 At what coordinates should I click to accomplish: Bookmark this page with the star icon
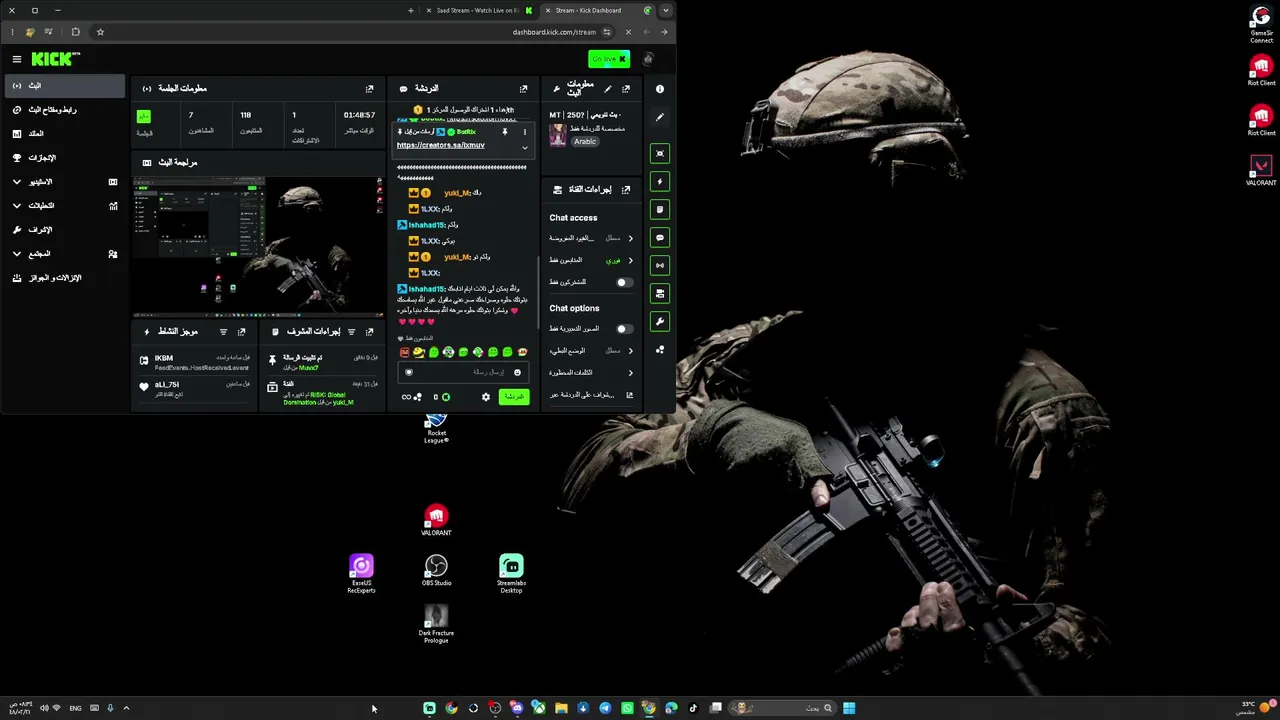coord(100,32)
